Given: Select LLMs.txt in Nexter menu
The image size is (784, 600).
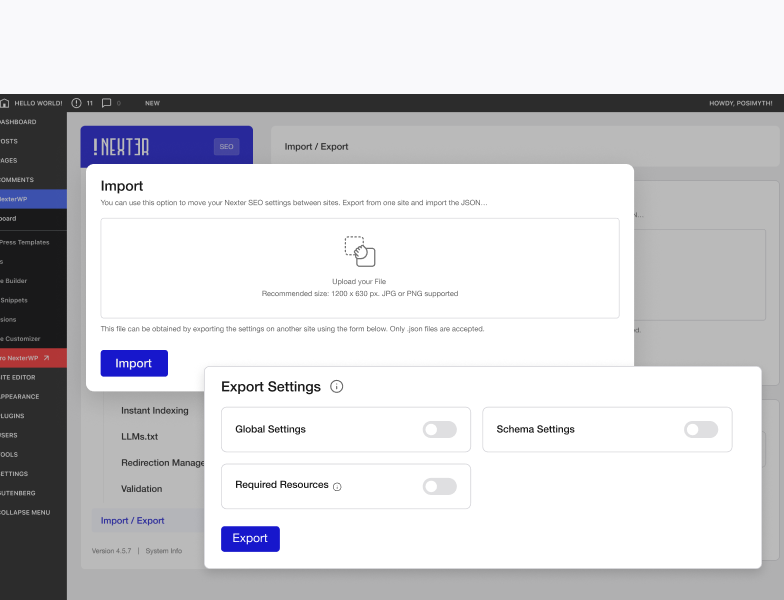Looking at the screenshot, I should click(140, 436).
